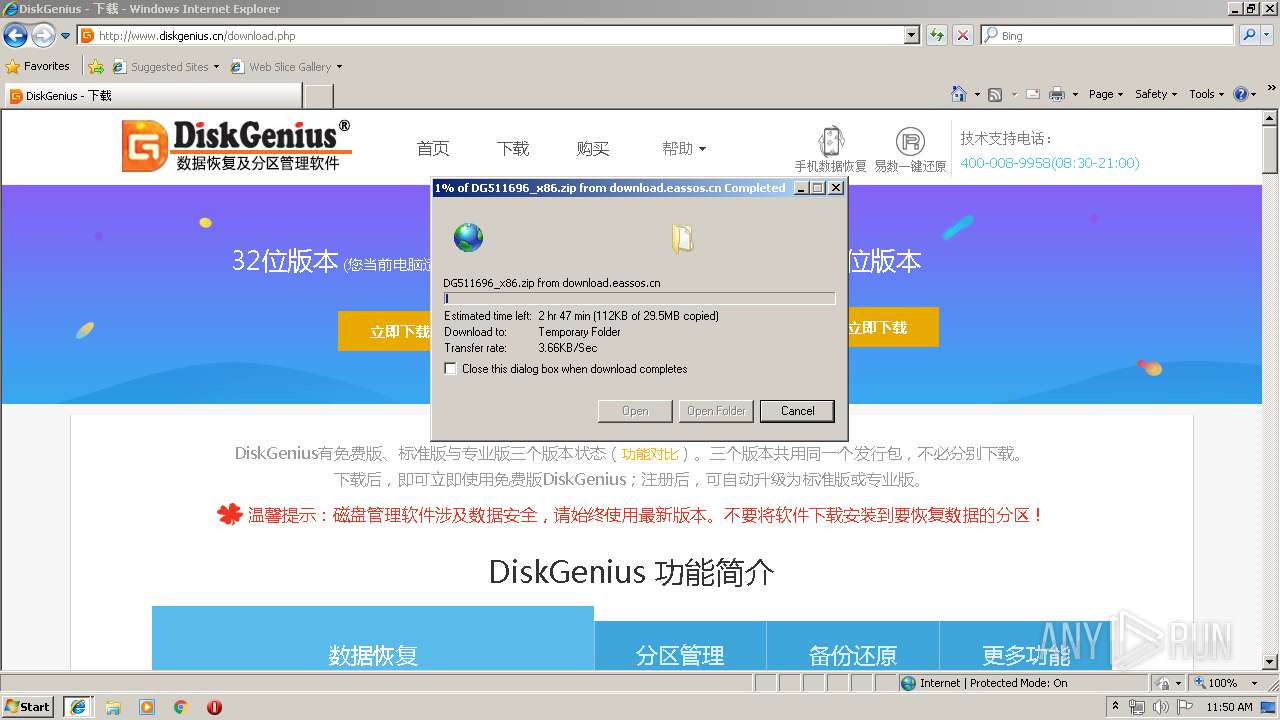Launch Windows Media Player from taskbar
The height and width of the screenshot is (720, 1280).
coord(147,707)
